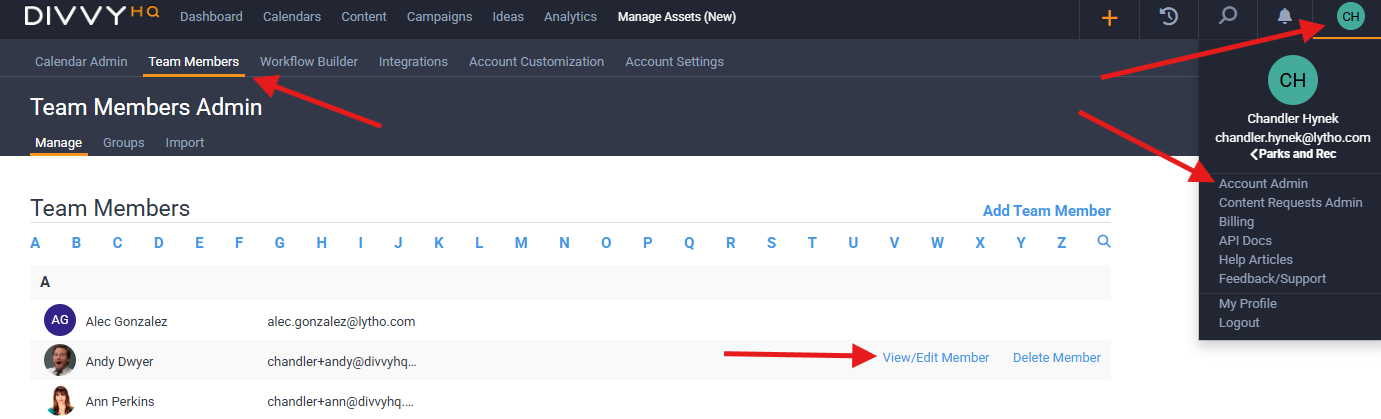Screen dimensions: 1381x419
Task: Filter team members by letter G
Action: (280, 242)
